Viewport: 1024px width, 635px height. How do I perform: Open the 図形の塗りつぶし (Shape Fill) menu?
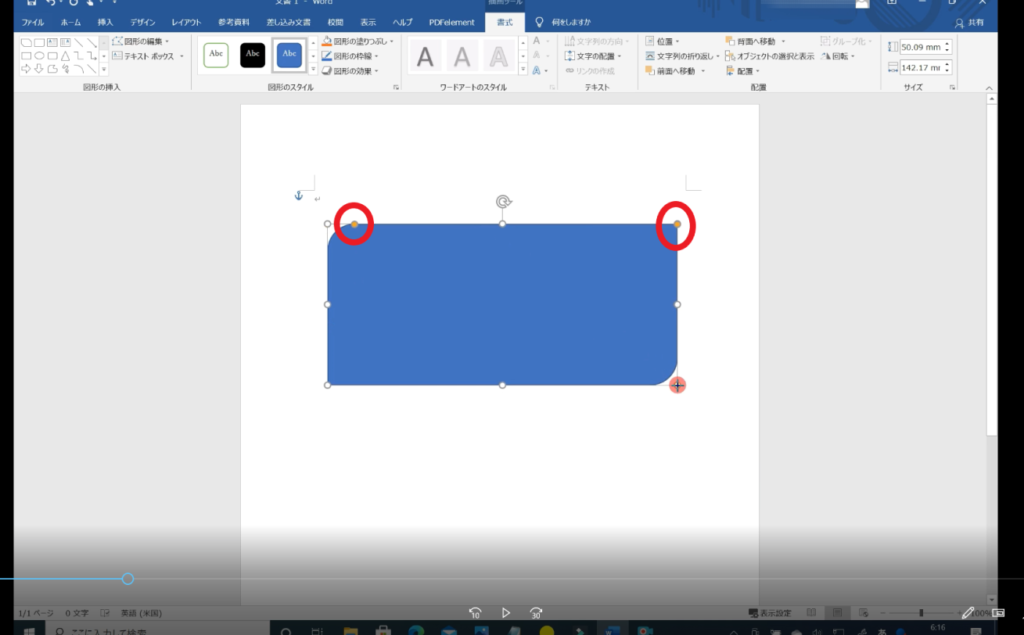point(357,42)
